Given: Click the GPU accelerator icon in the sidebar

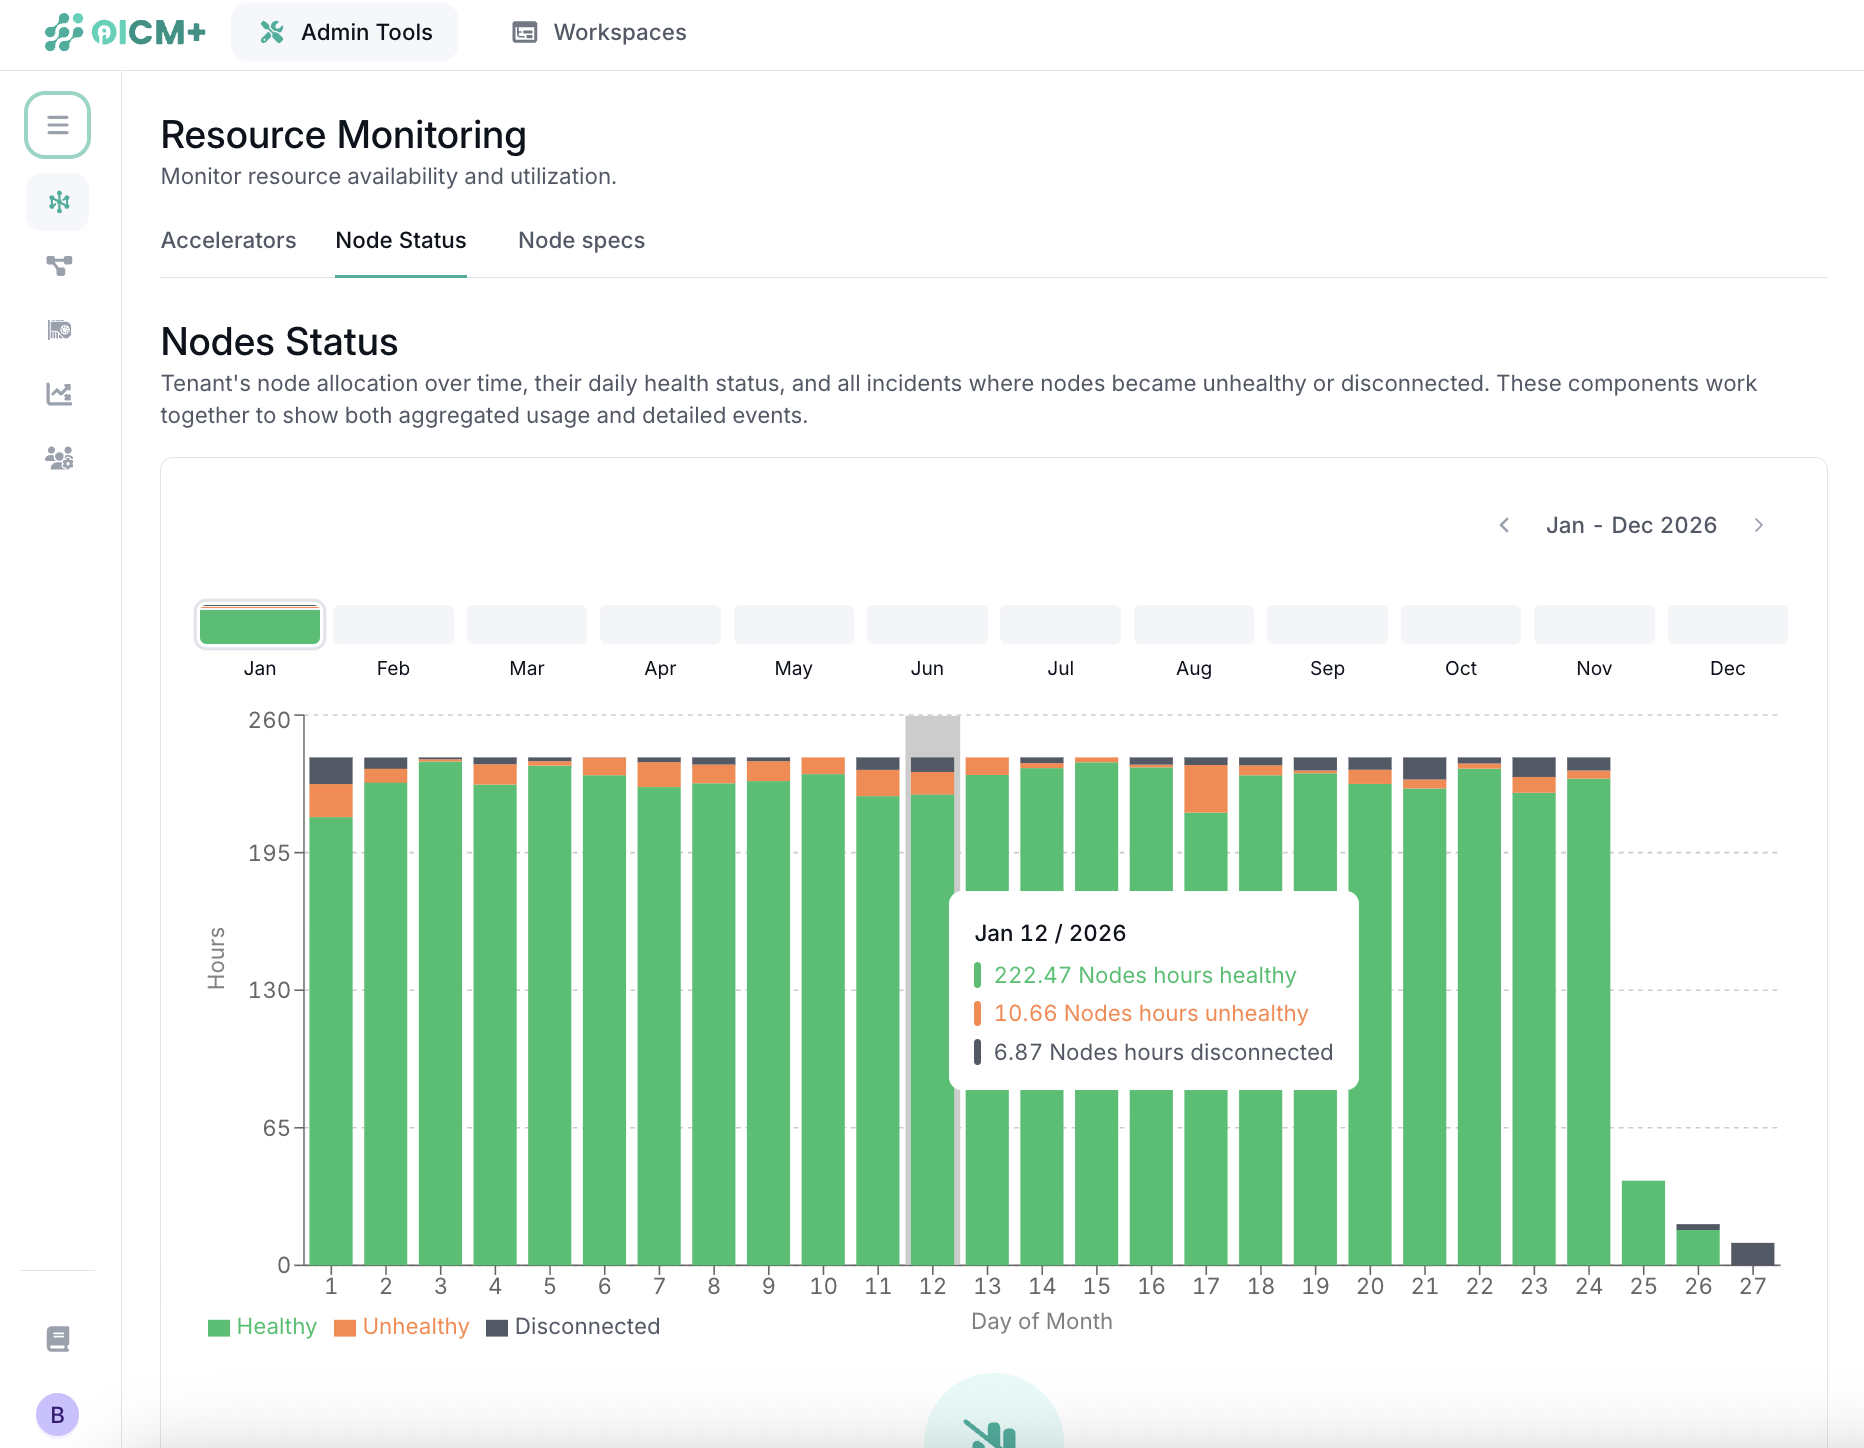Looking at the screenshot, I should pyautogui.click(x=57, y=330).
